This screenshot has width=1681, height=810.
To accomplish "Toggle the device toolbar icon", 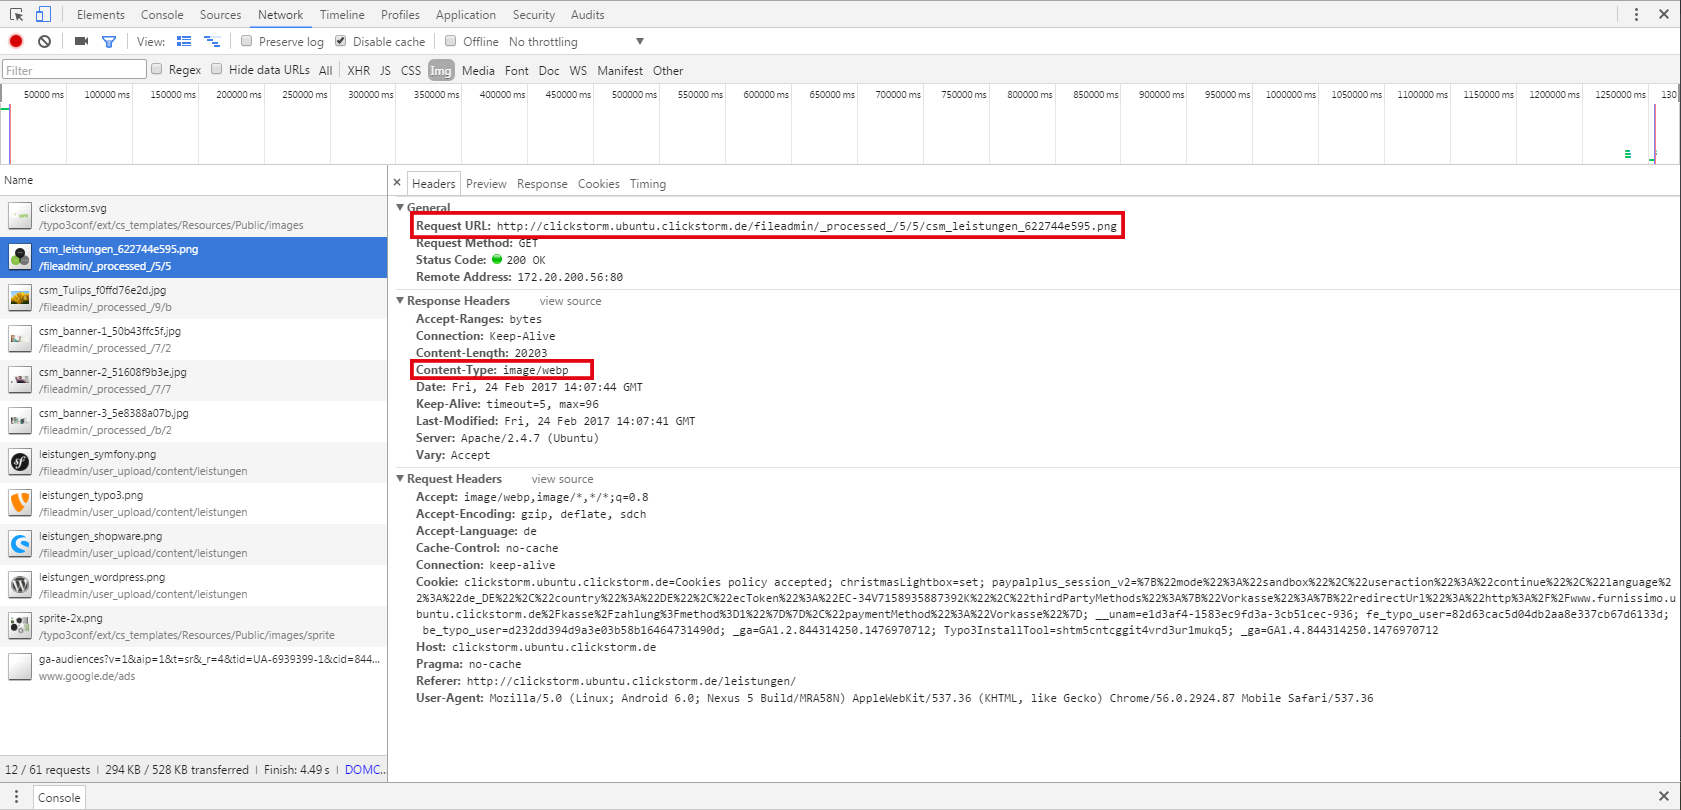I will (43, 14).
